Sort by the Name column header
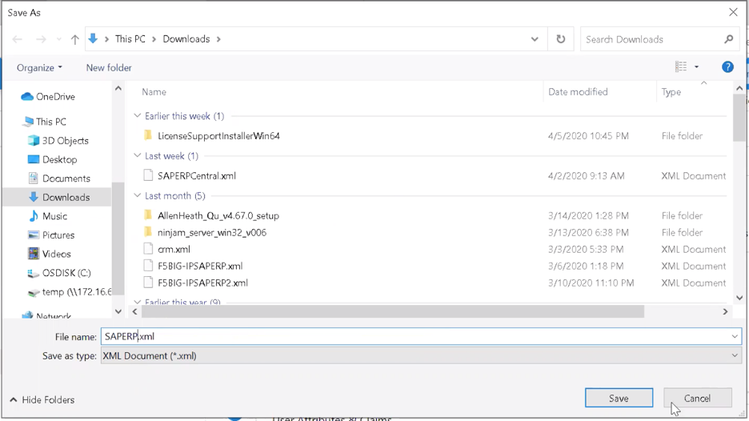This screenshot has width=749, height=421. pos(154,92)
